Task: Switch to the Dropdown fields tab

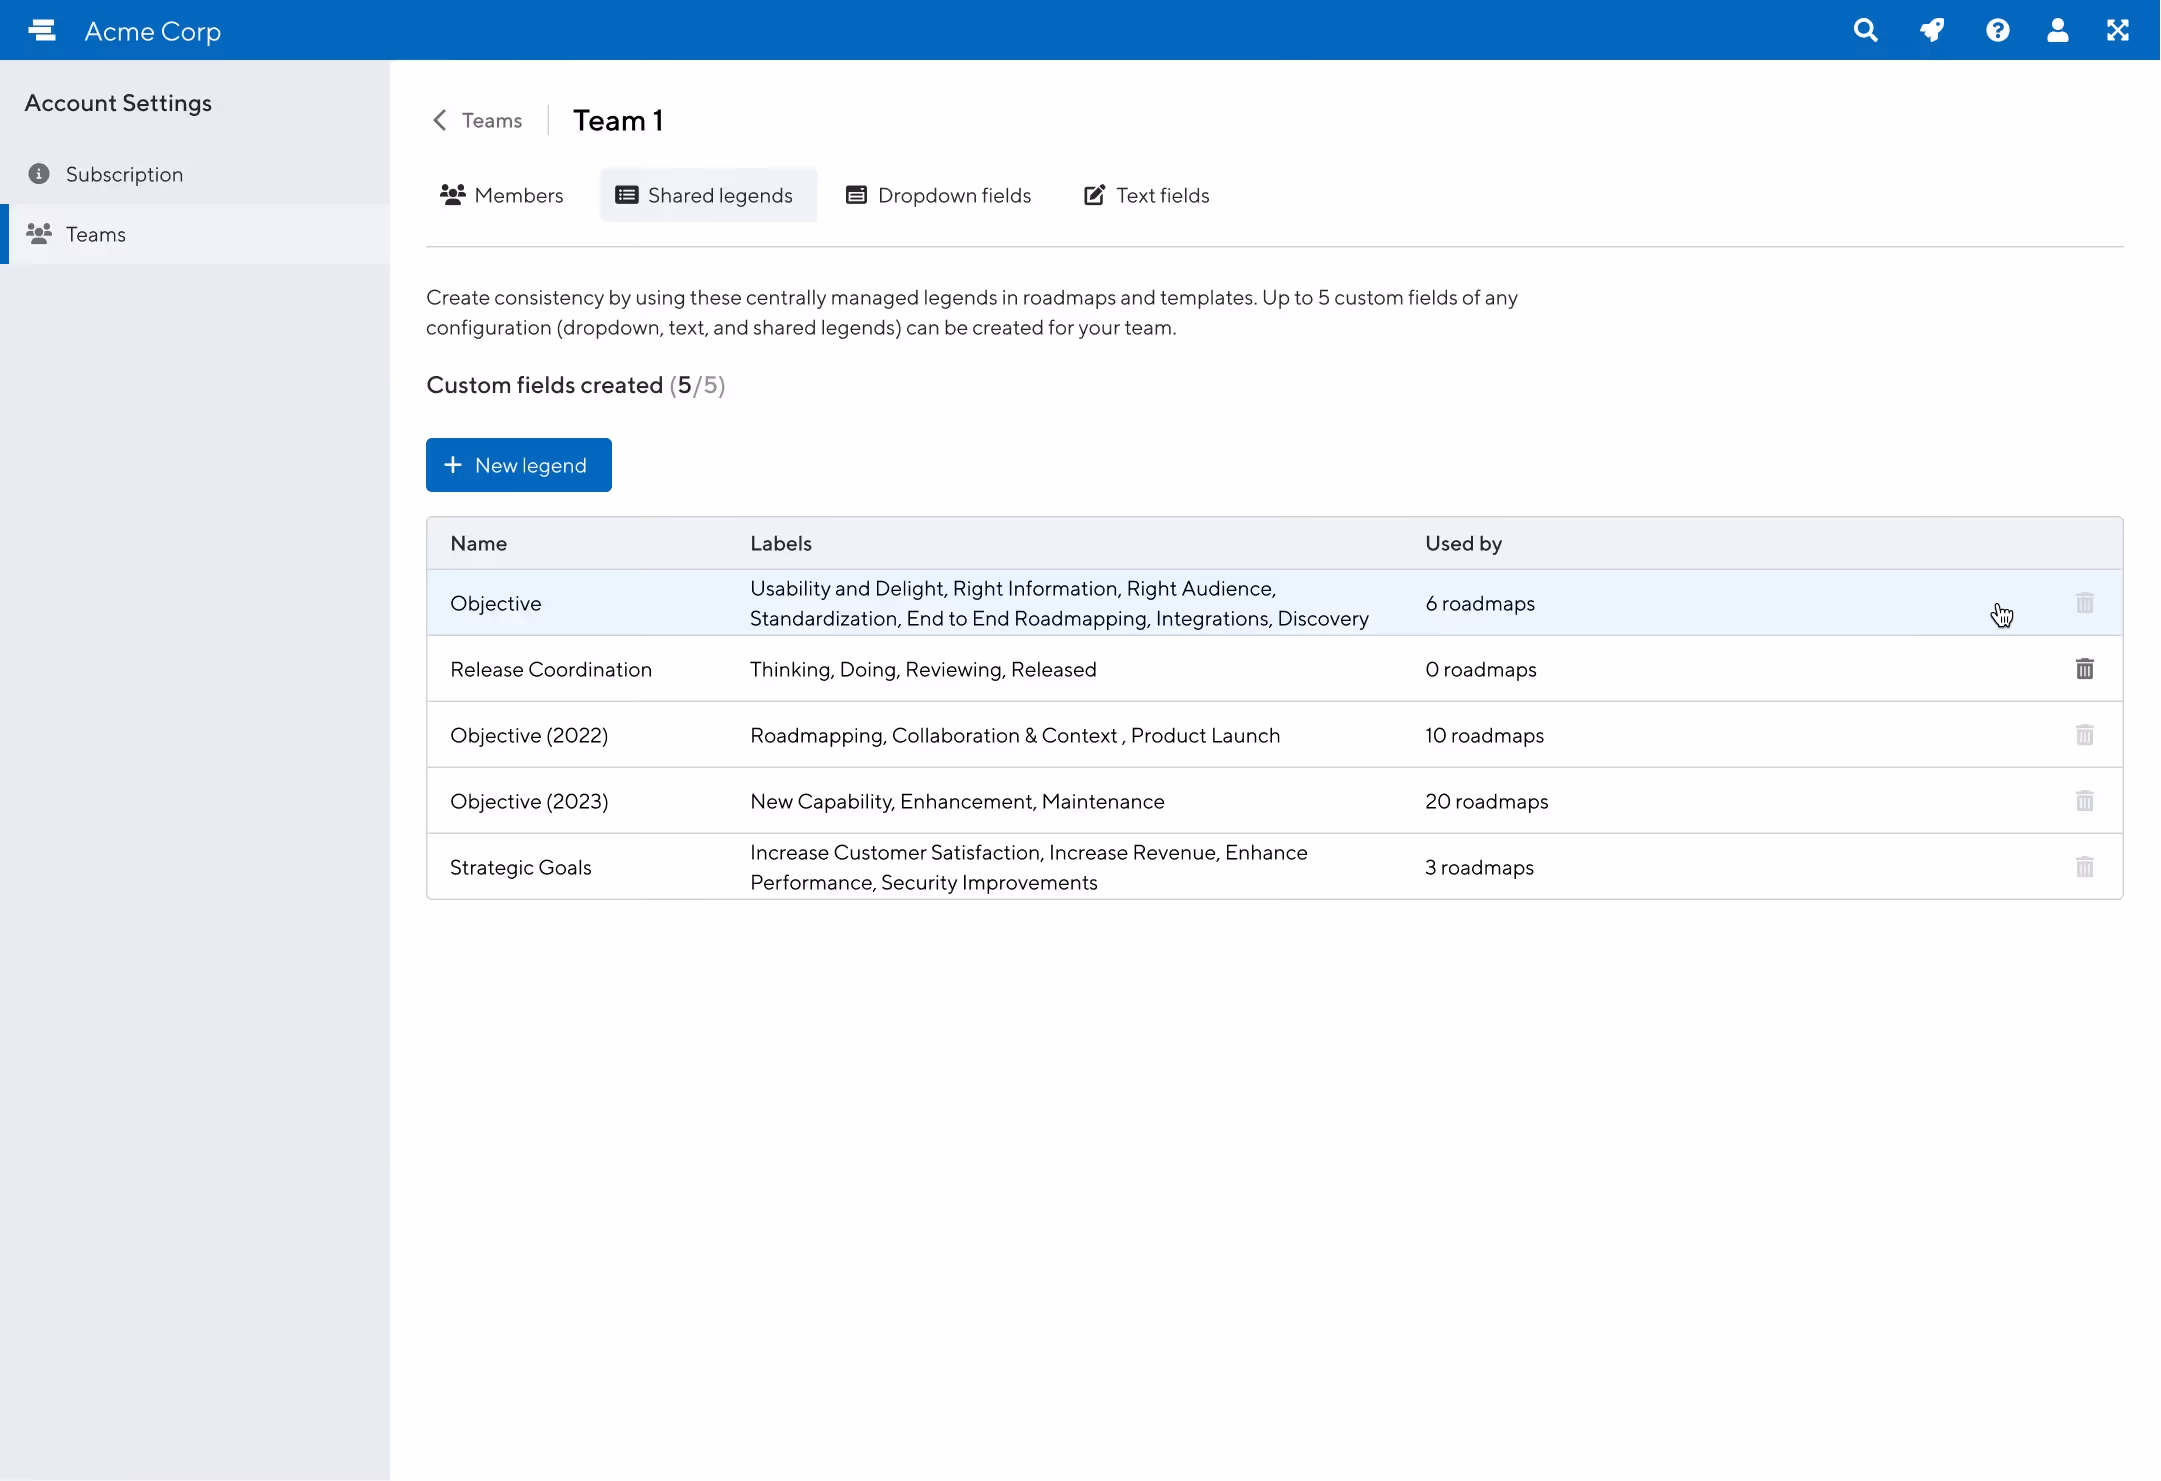Action: (x=938, y=195)
